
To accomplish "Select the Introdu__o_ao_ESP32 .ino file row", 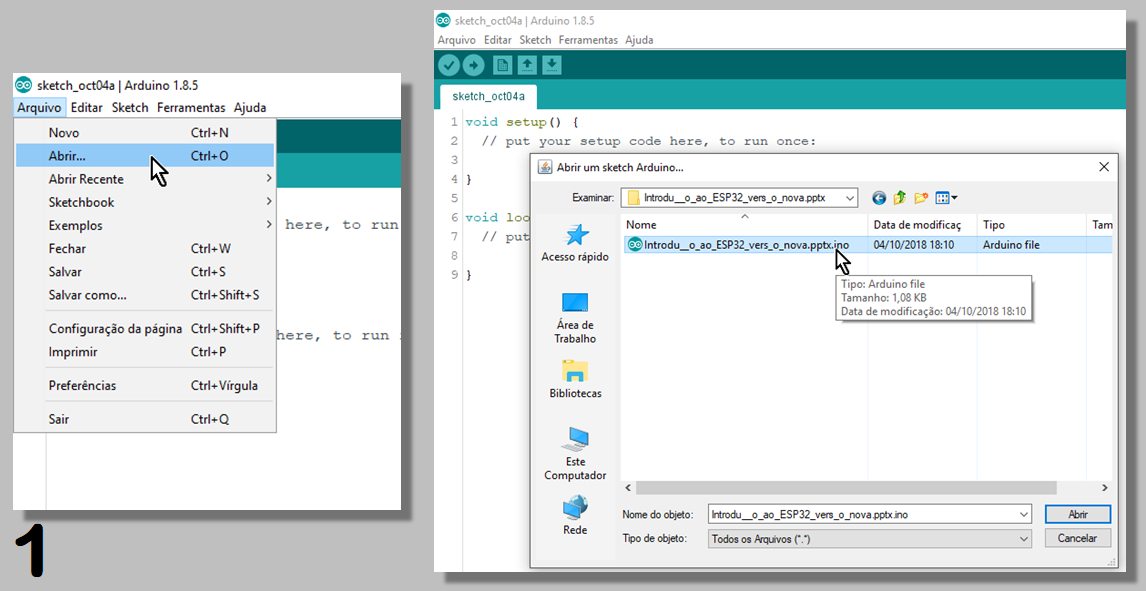I will [x=868, y=245].
